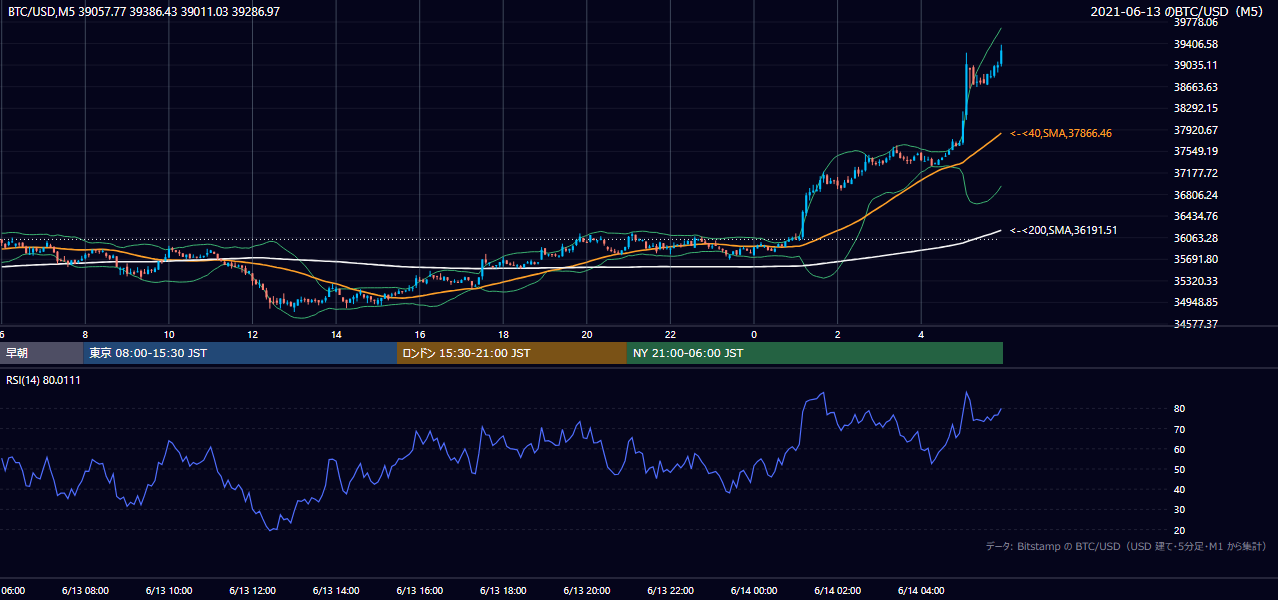This screenshot has height=600, width=1278.
Task: Click the Bitstamp data source note
Action: (x=1126, y=546)
